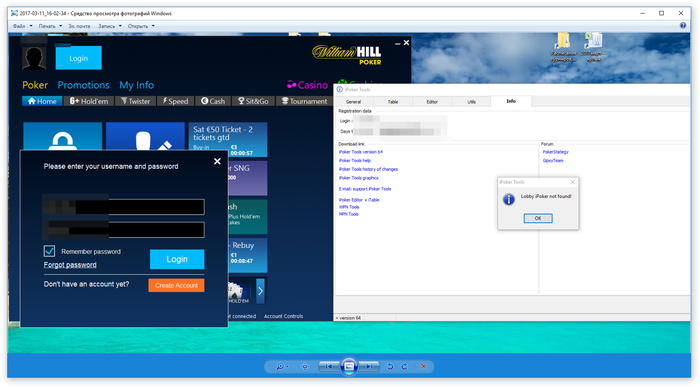Viewport: 700px width, 387px height.
Task: Open Account Controls in poker lobby
Action: pos(283,316)
